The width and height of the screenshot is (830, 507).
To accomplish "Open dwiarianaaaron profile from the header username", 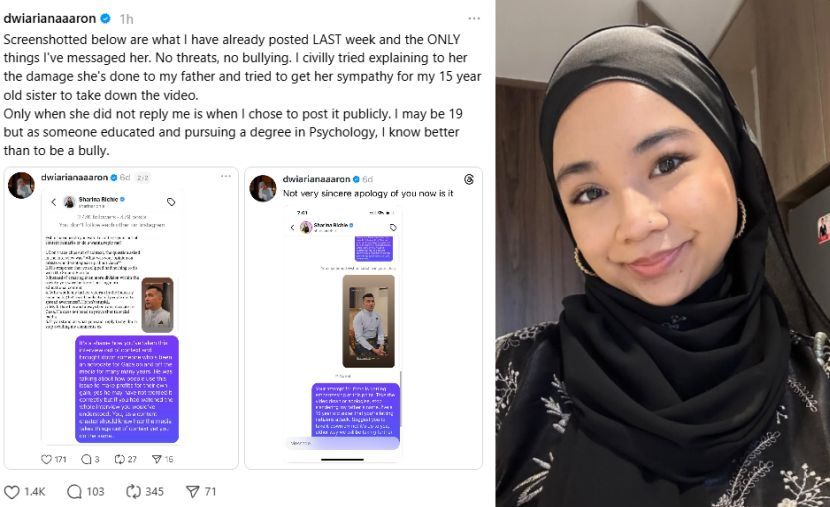I will coord(50,19).
